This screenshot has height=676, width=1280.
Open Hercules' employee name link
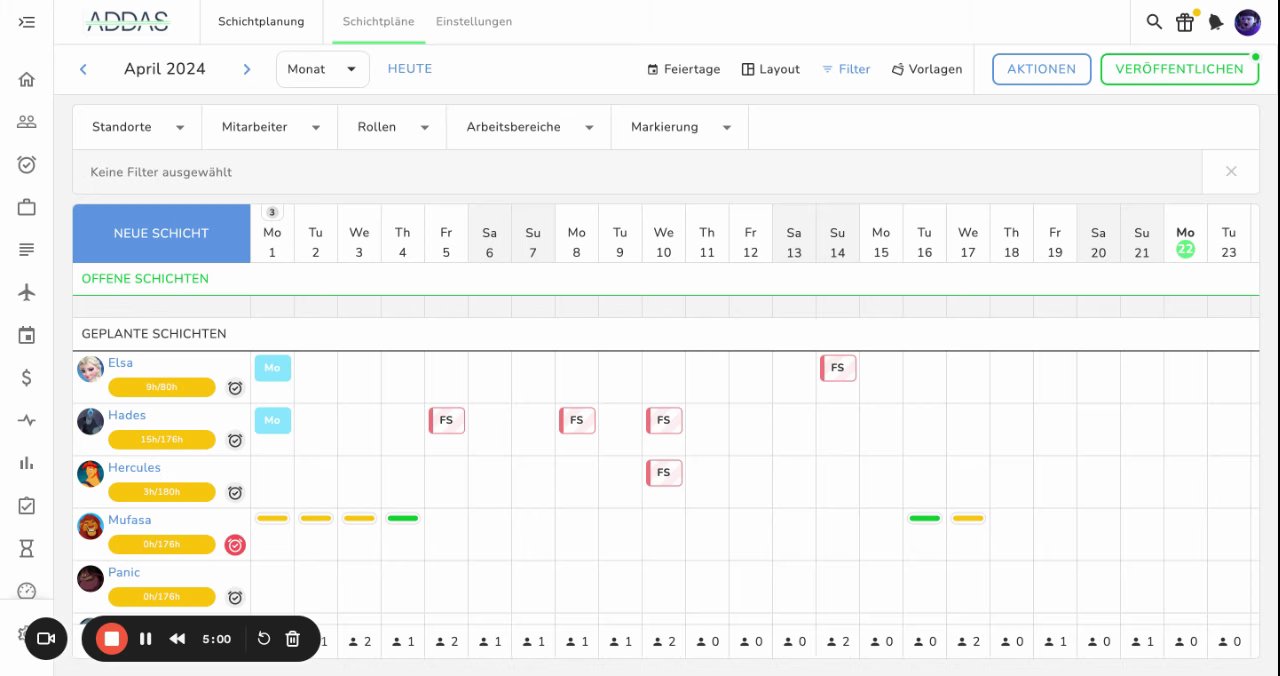click(x=134, y=467)
